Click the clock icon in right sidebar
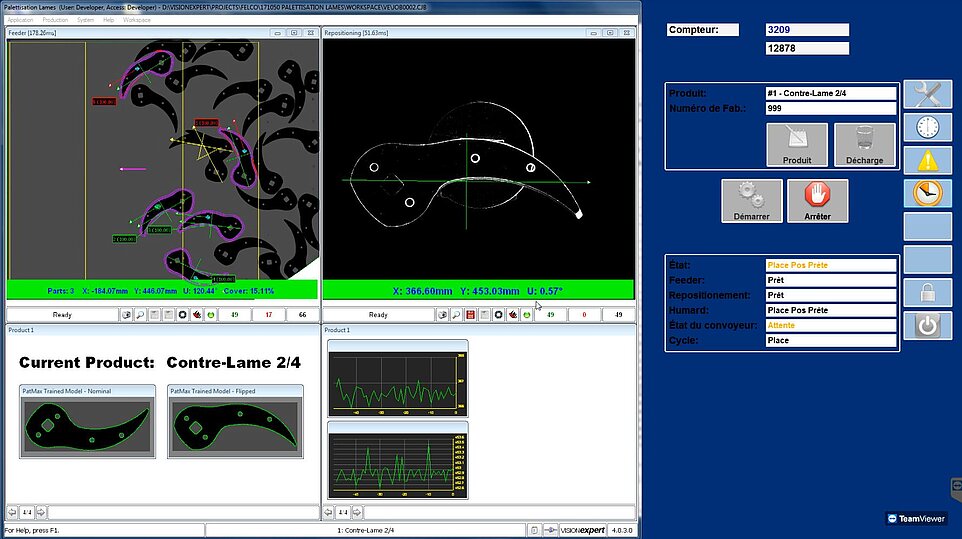 click(x=928, y=128)
